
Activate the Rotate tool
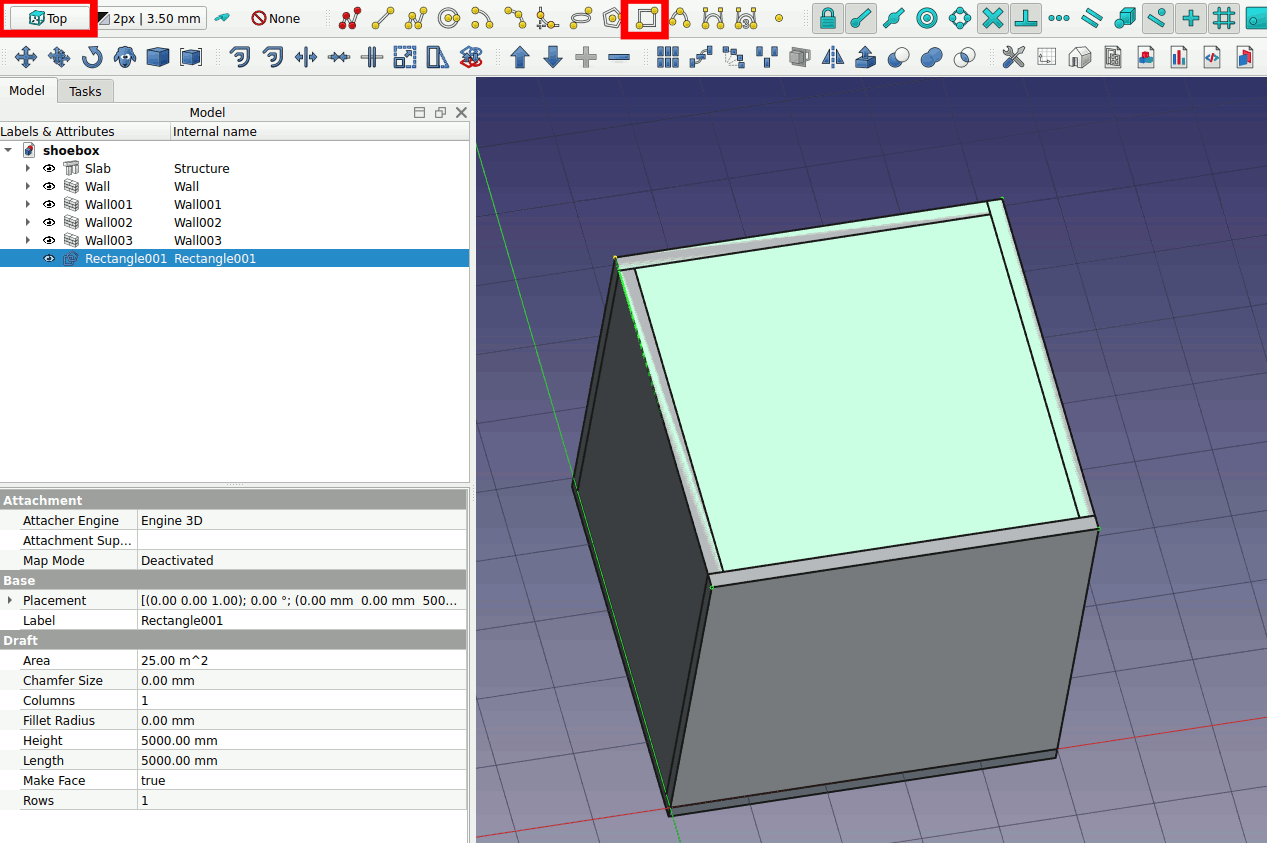click(92, 57)
